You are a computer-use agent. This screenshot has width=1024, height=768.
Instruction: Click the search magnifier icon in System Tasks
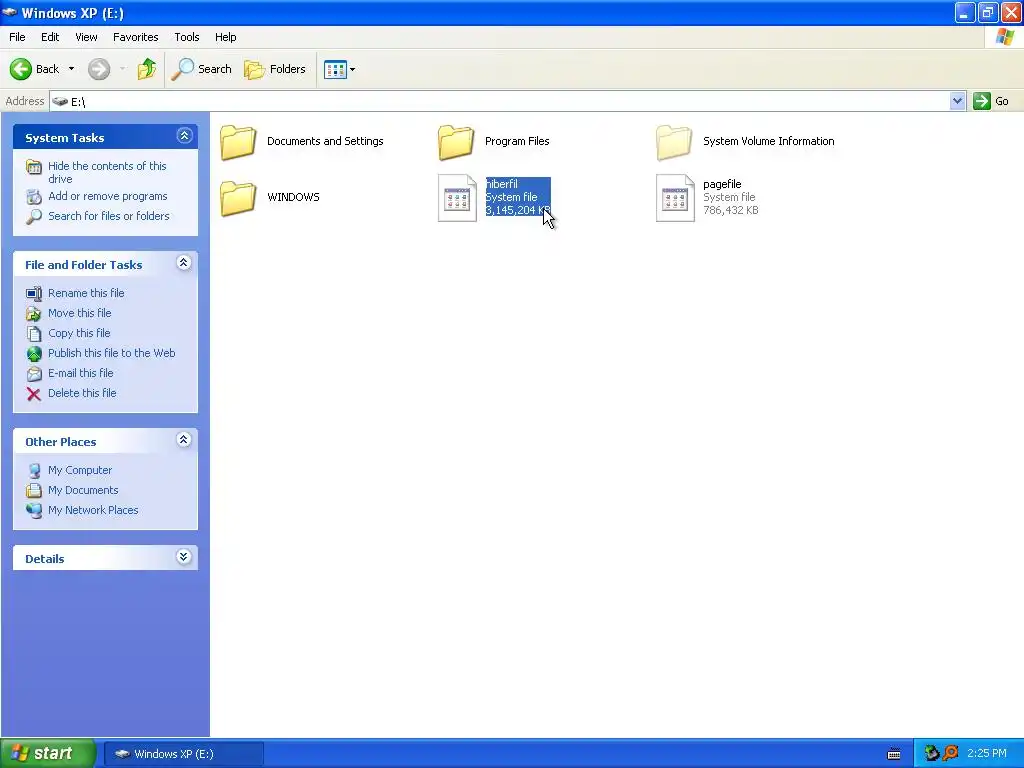click(x=34, y=217)
